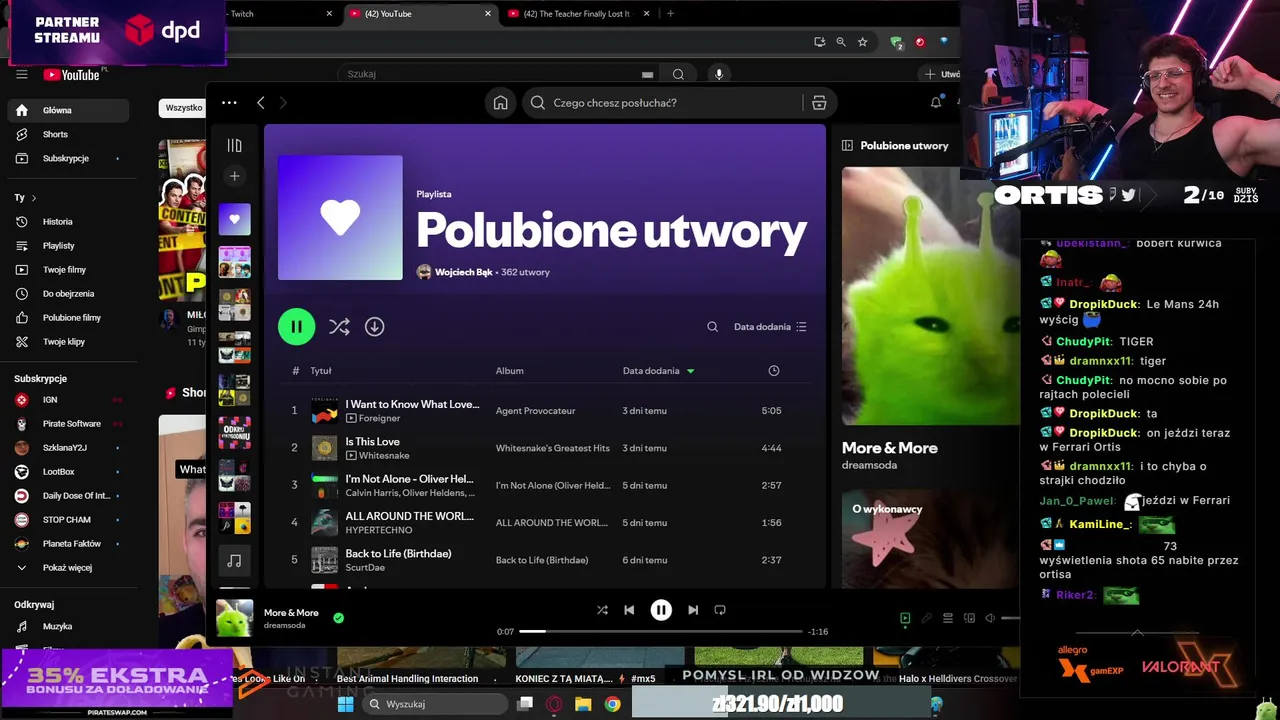The image size is (1280, 720).
Task: Mute Spotify volume speaker icon
Action: tap(990, 618)
